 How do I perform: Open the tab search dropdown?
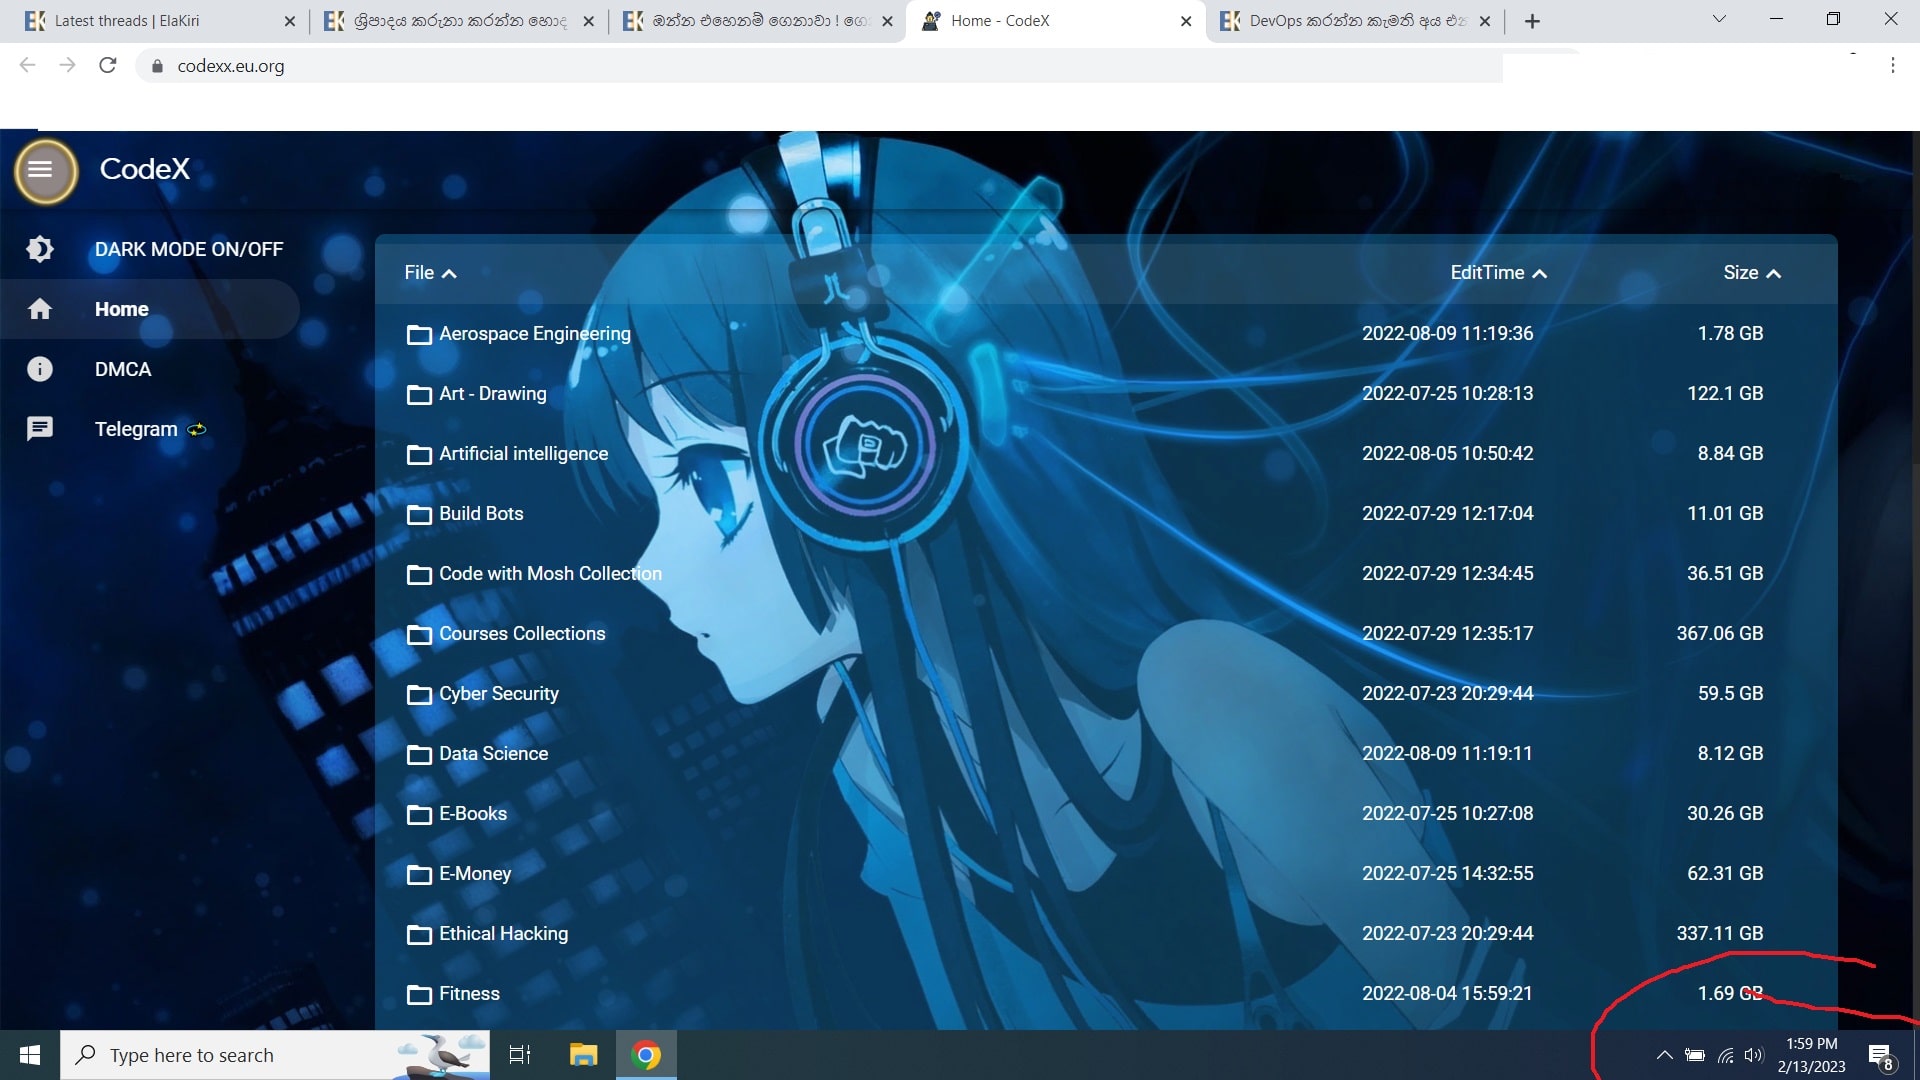1719,19
